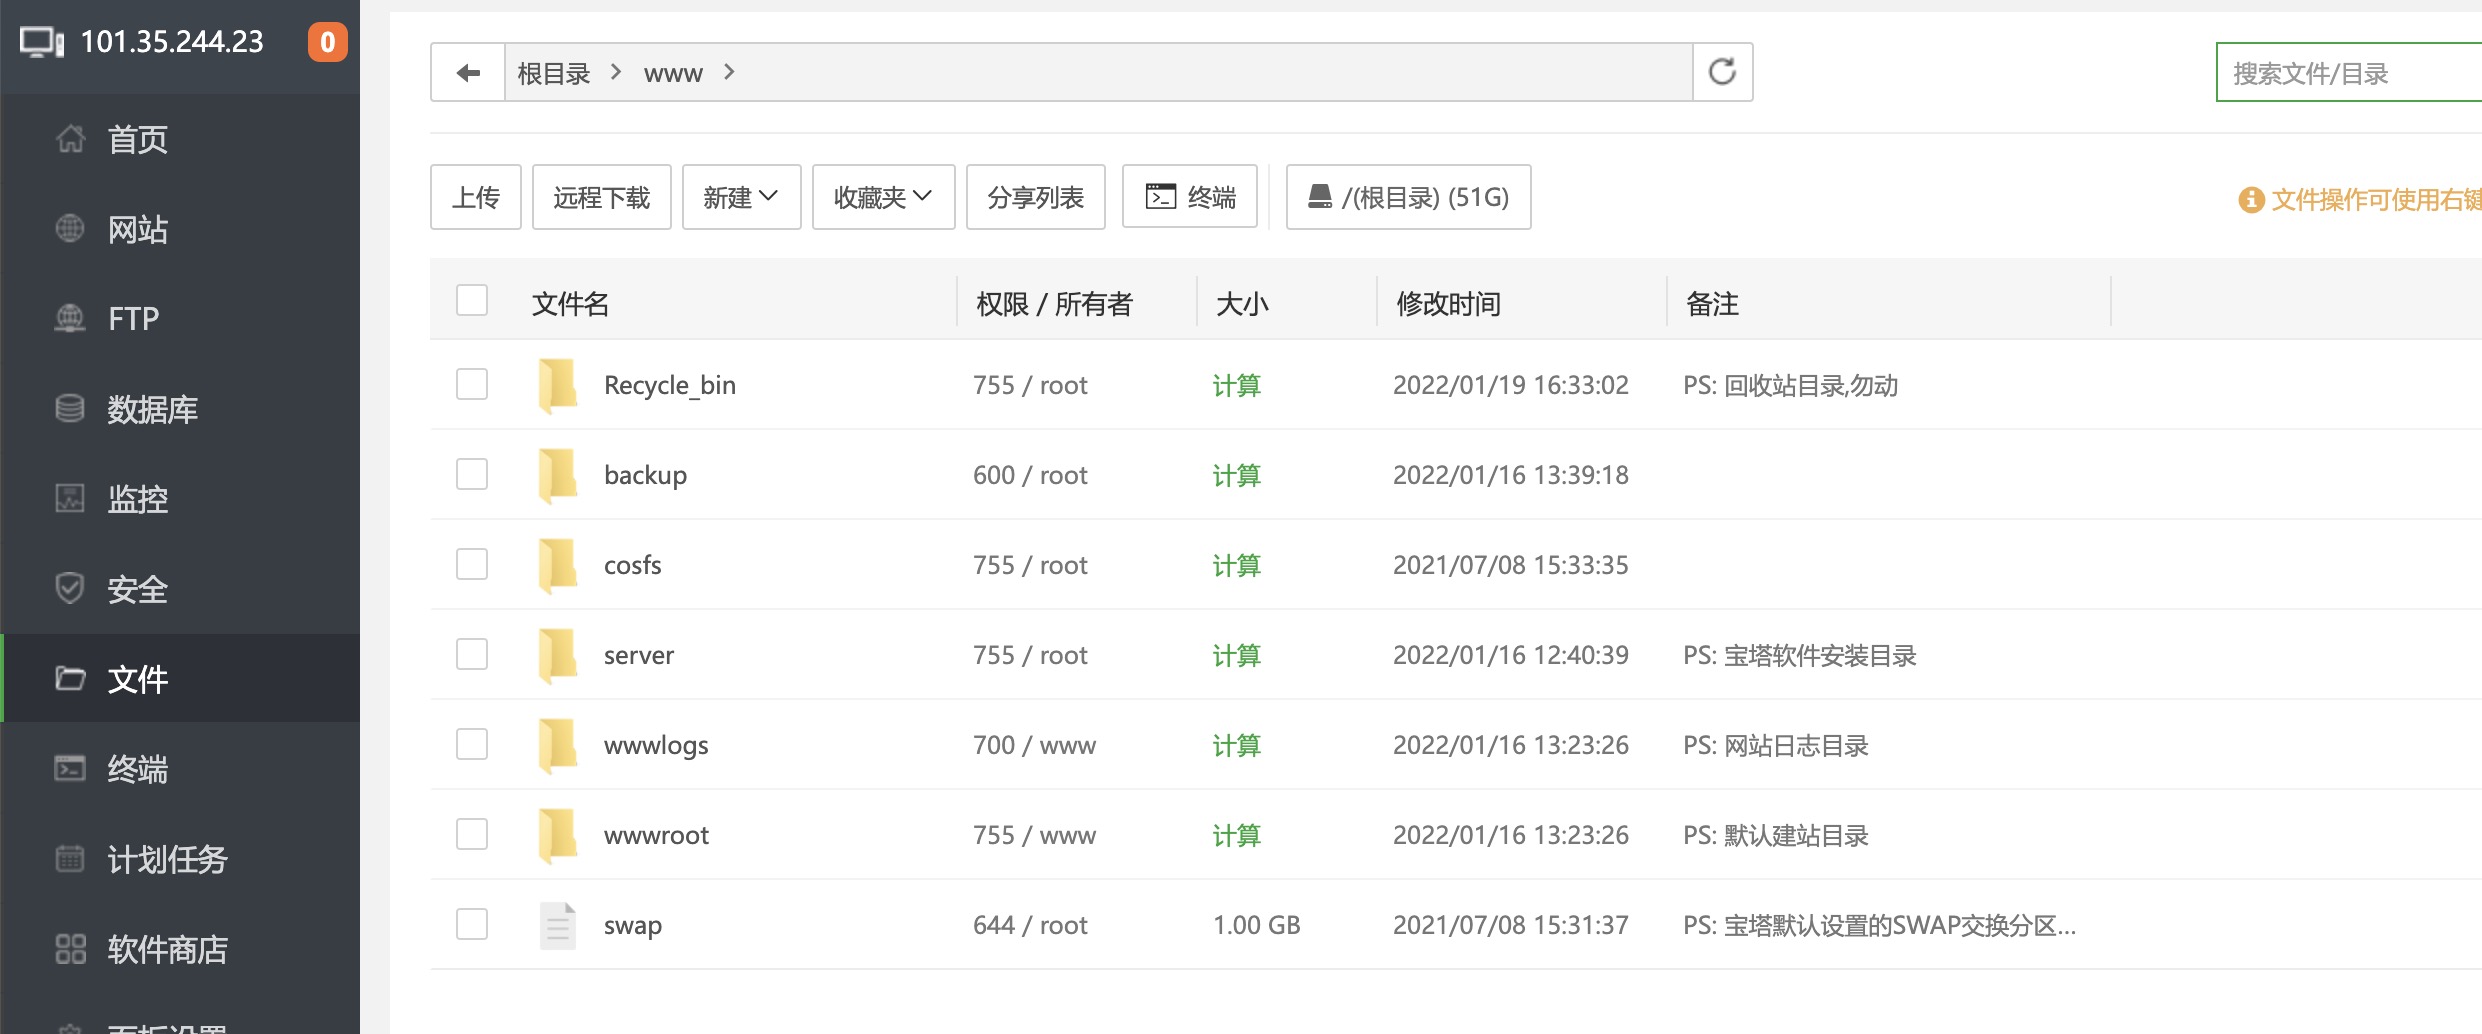Click the cosfs folder icon
The width and height of the screenshot is (2482, 1034).
(x=558, y=565)
